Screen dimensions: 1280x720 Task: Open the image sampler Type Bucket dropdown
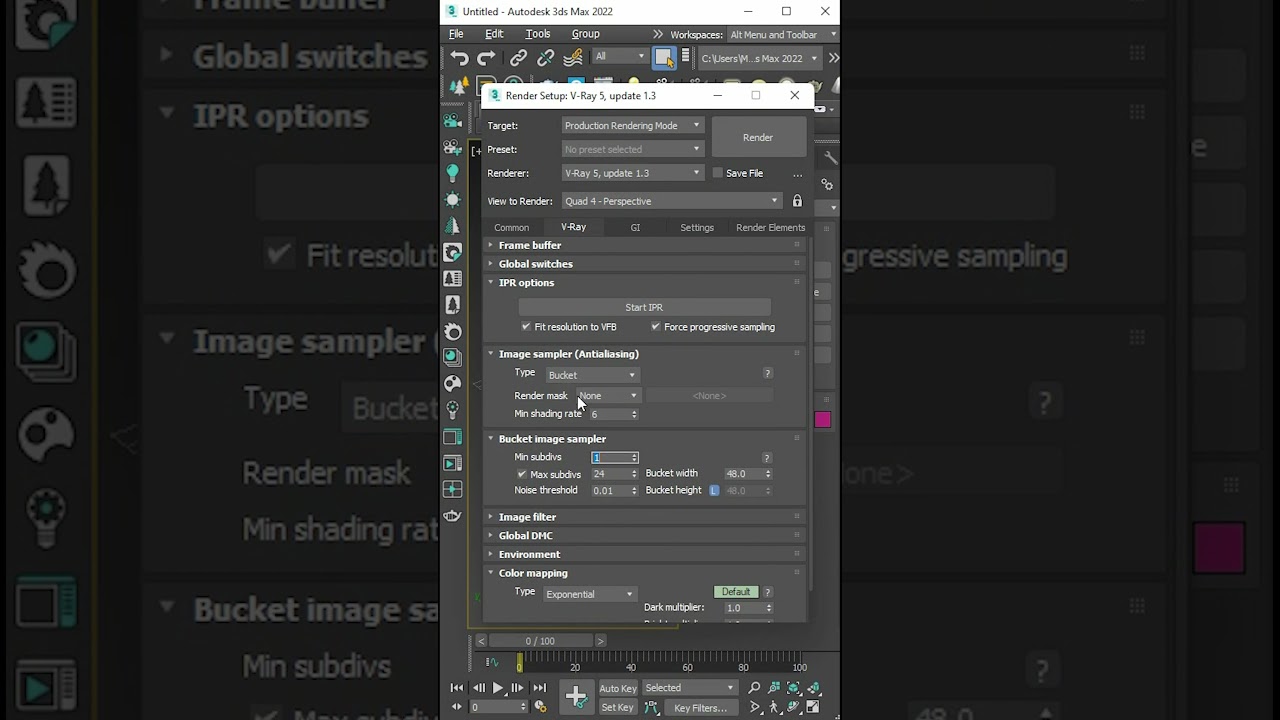click(x=592, y=375)
